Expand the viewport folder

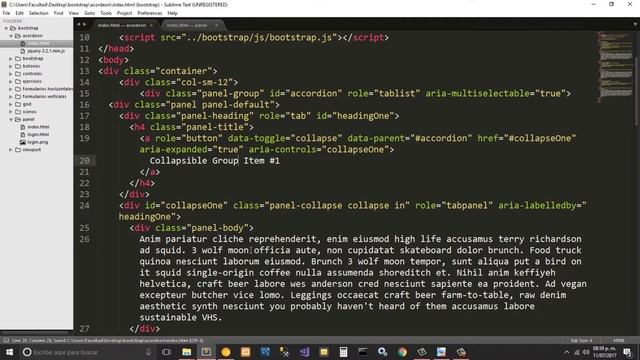tap(11, 150)
